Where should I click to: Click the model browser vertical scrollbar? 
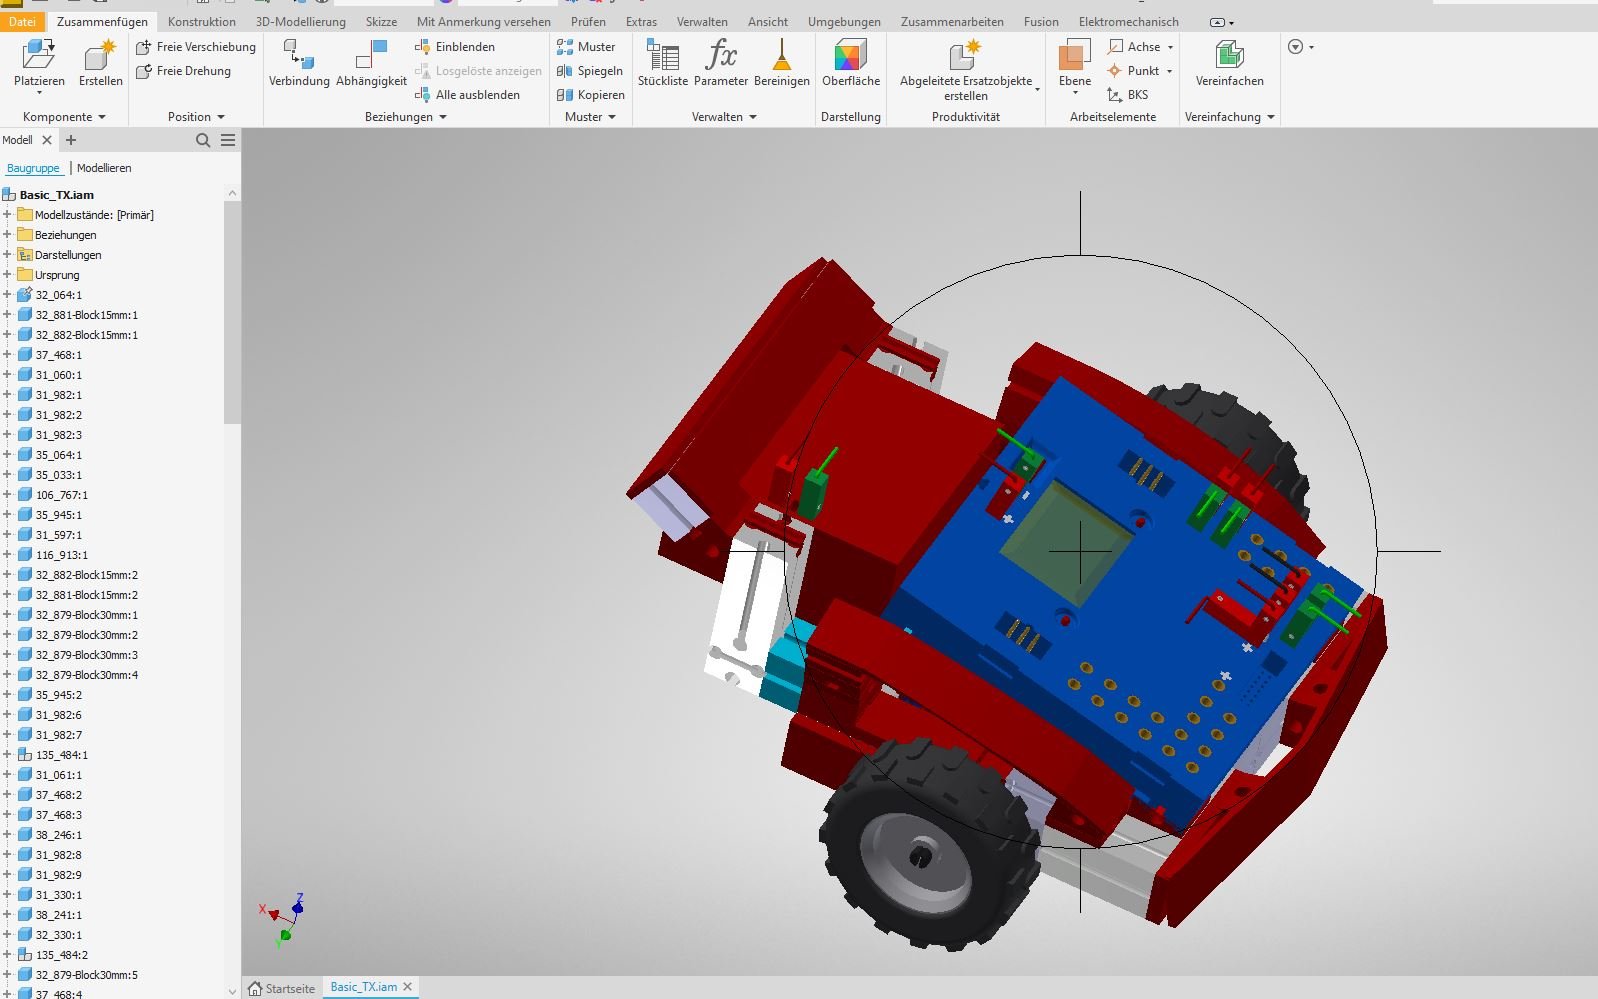(x=232, y=312)
